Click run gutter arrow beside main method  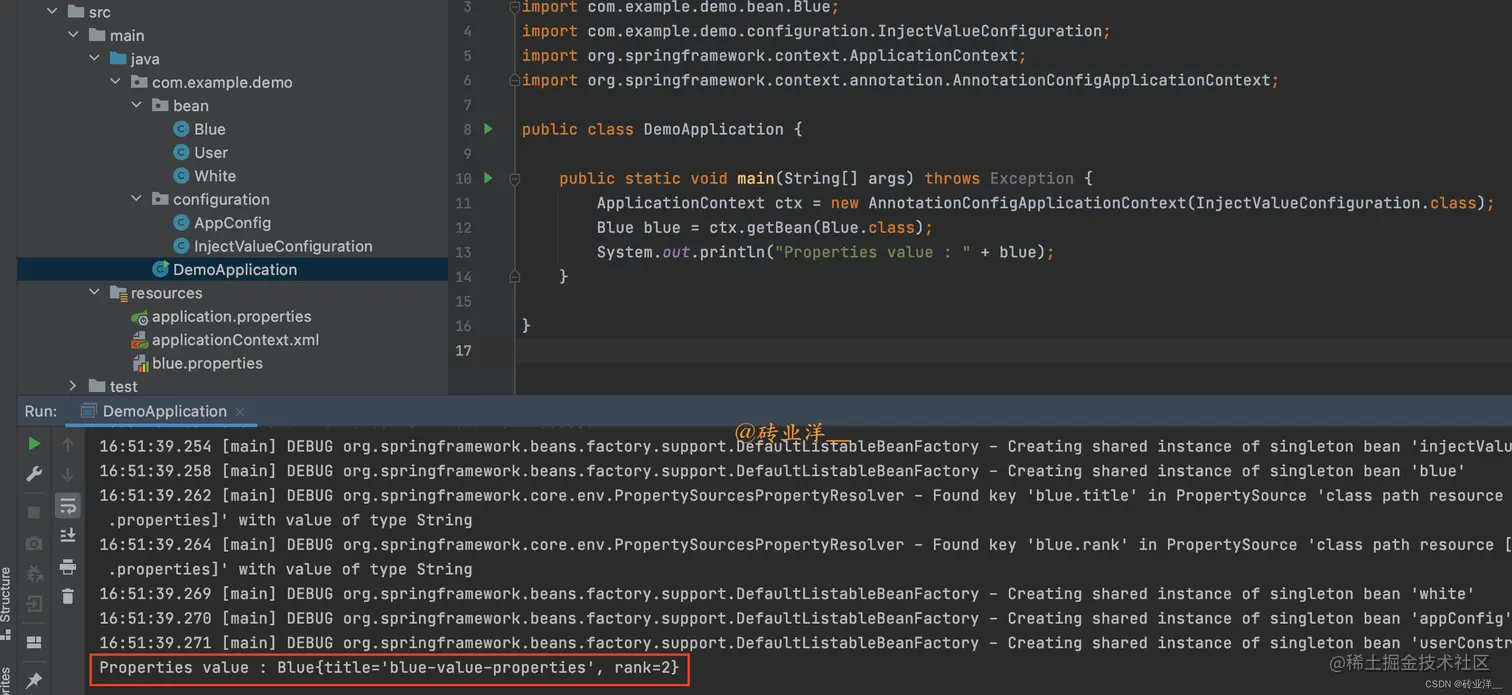pyautogui.click(x=488, y=178)
